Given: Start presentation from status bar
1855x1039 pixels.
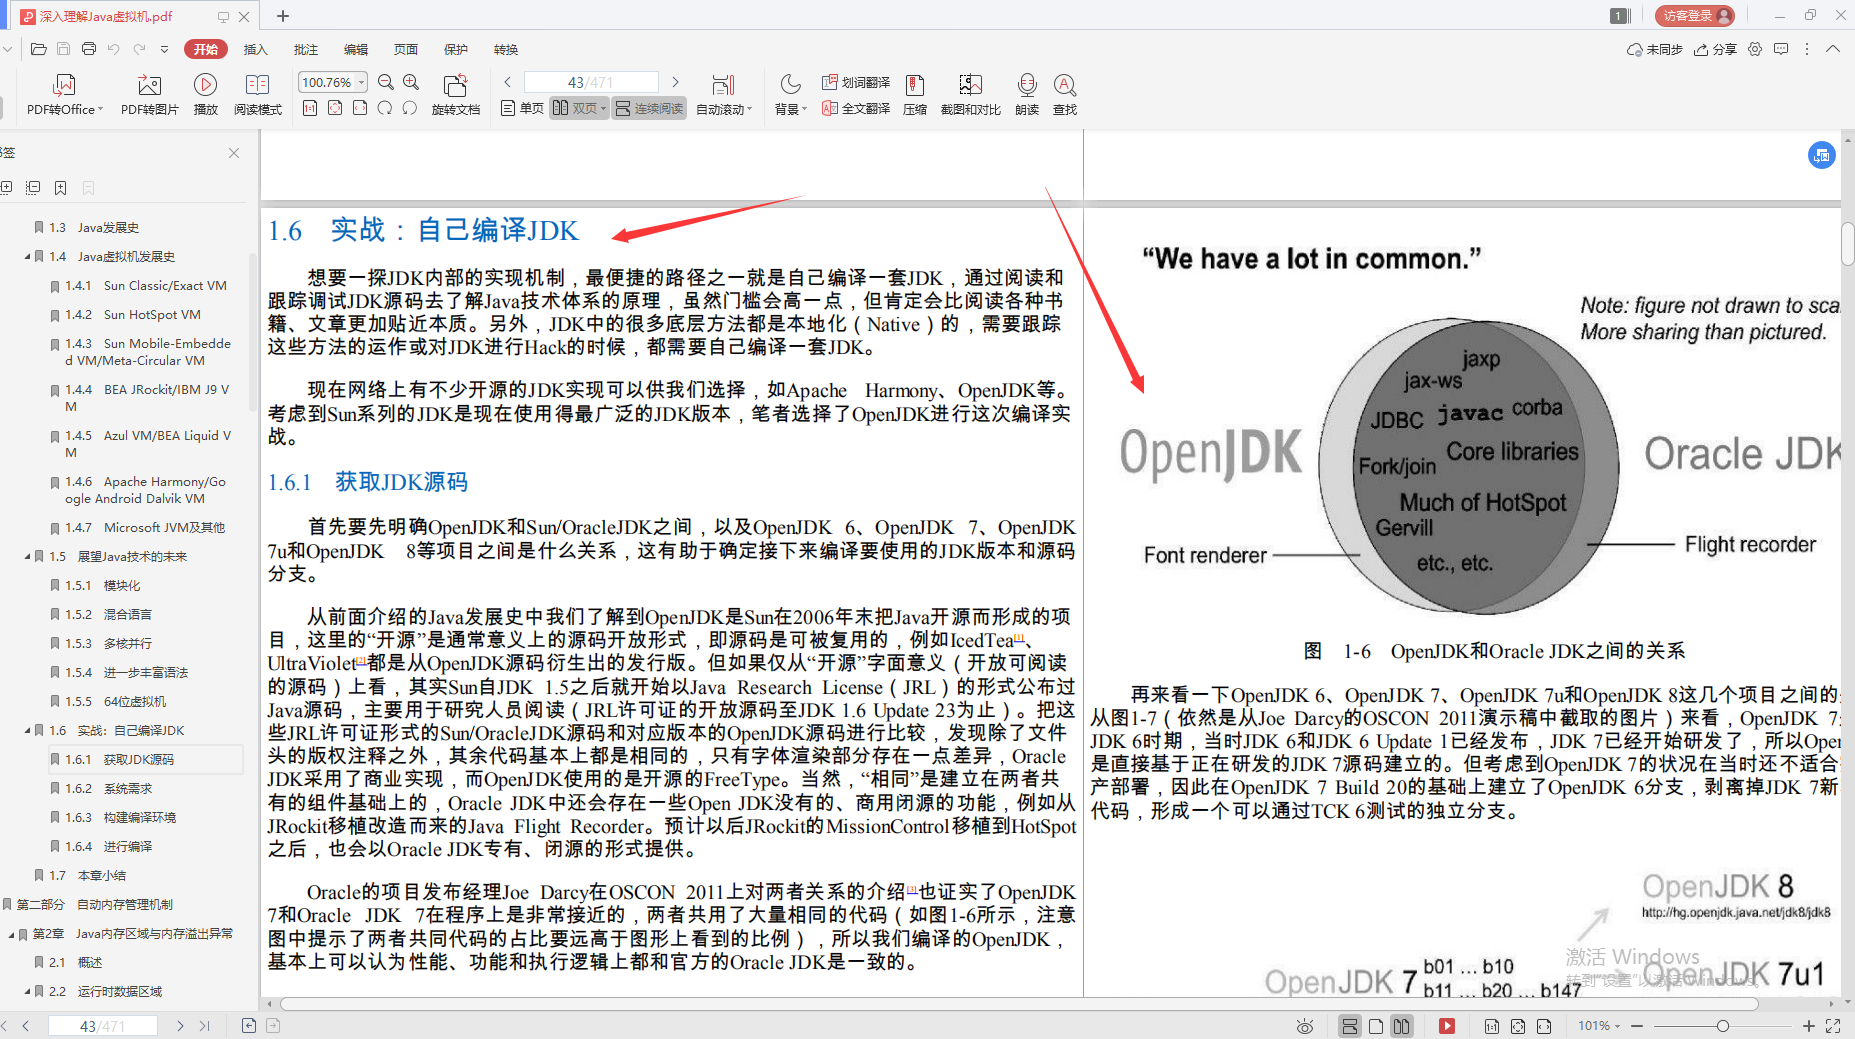Looking at the screenshot, I should click(x=1447, y=1026).
